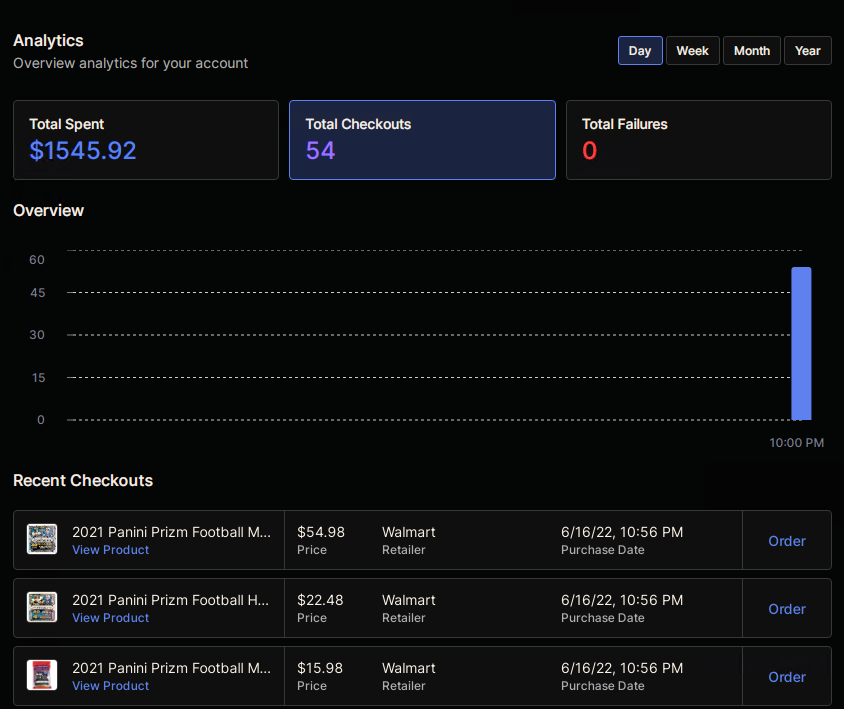Image resolution: width=844 pixels, height=709 pixels.
Task: Select the Day time range tab
Action: [640, 51]
